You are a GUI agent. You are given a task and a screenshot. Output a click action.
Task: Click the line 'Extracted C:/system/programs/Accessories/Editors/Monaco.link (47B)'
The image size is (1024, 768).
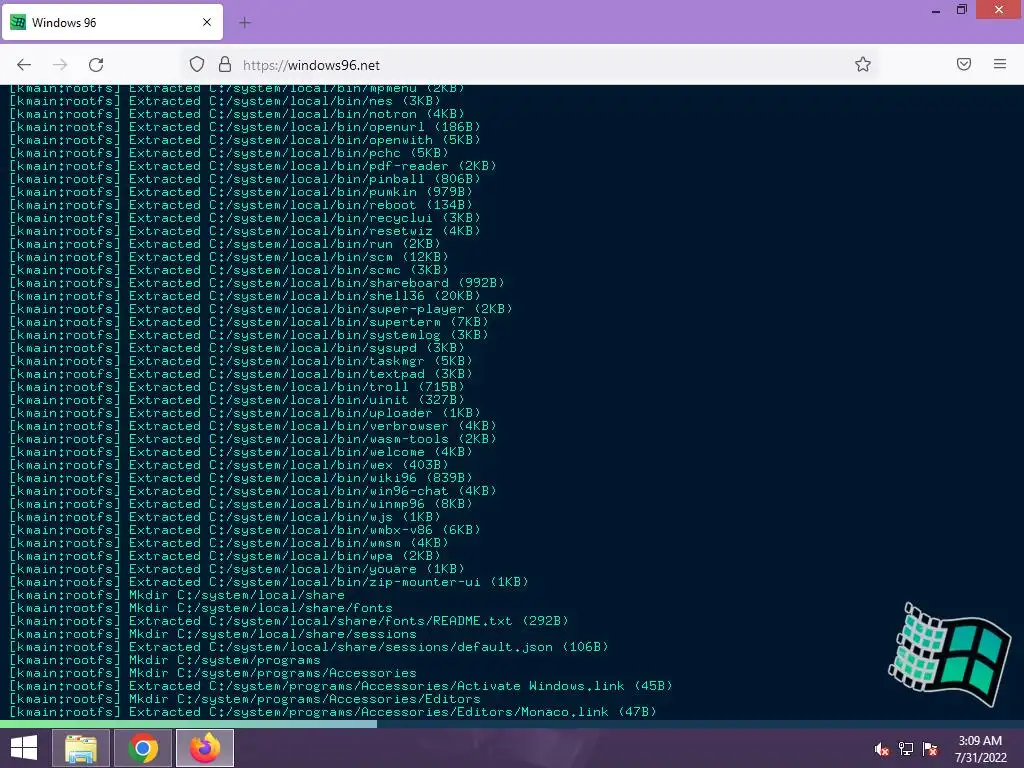tap(392, 712)
